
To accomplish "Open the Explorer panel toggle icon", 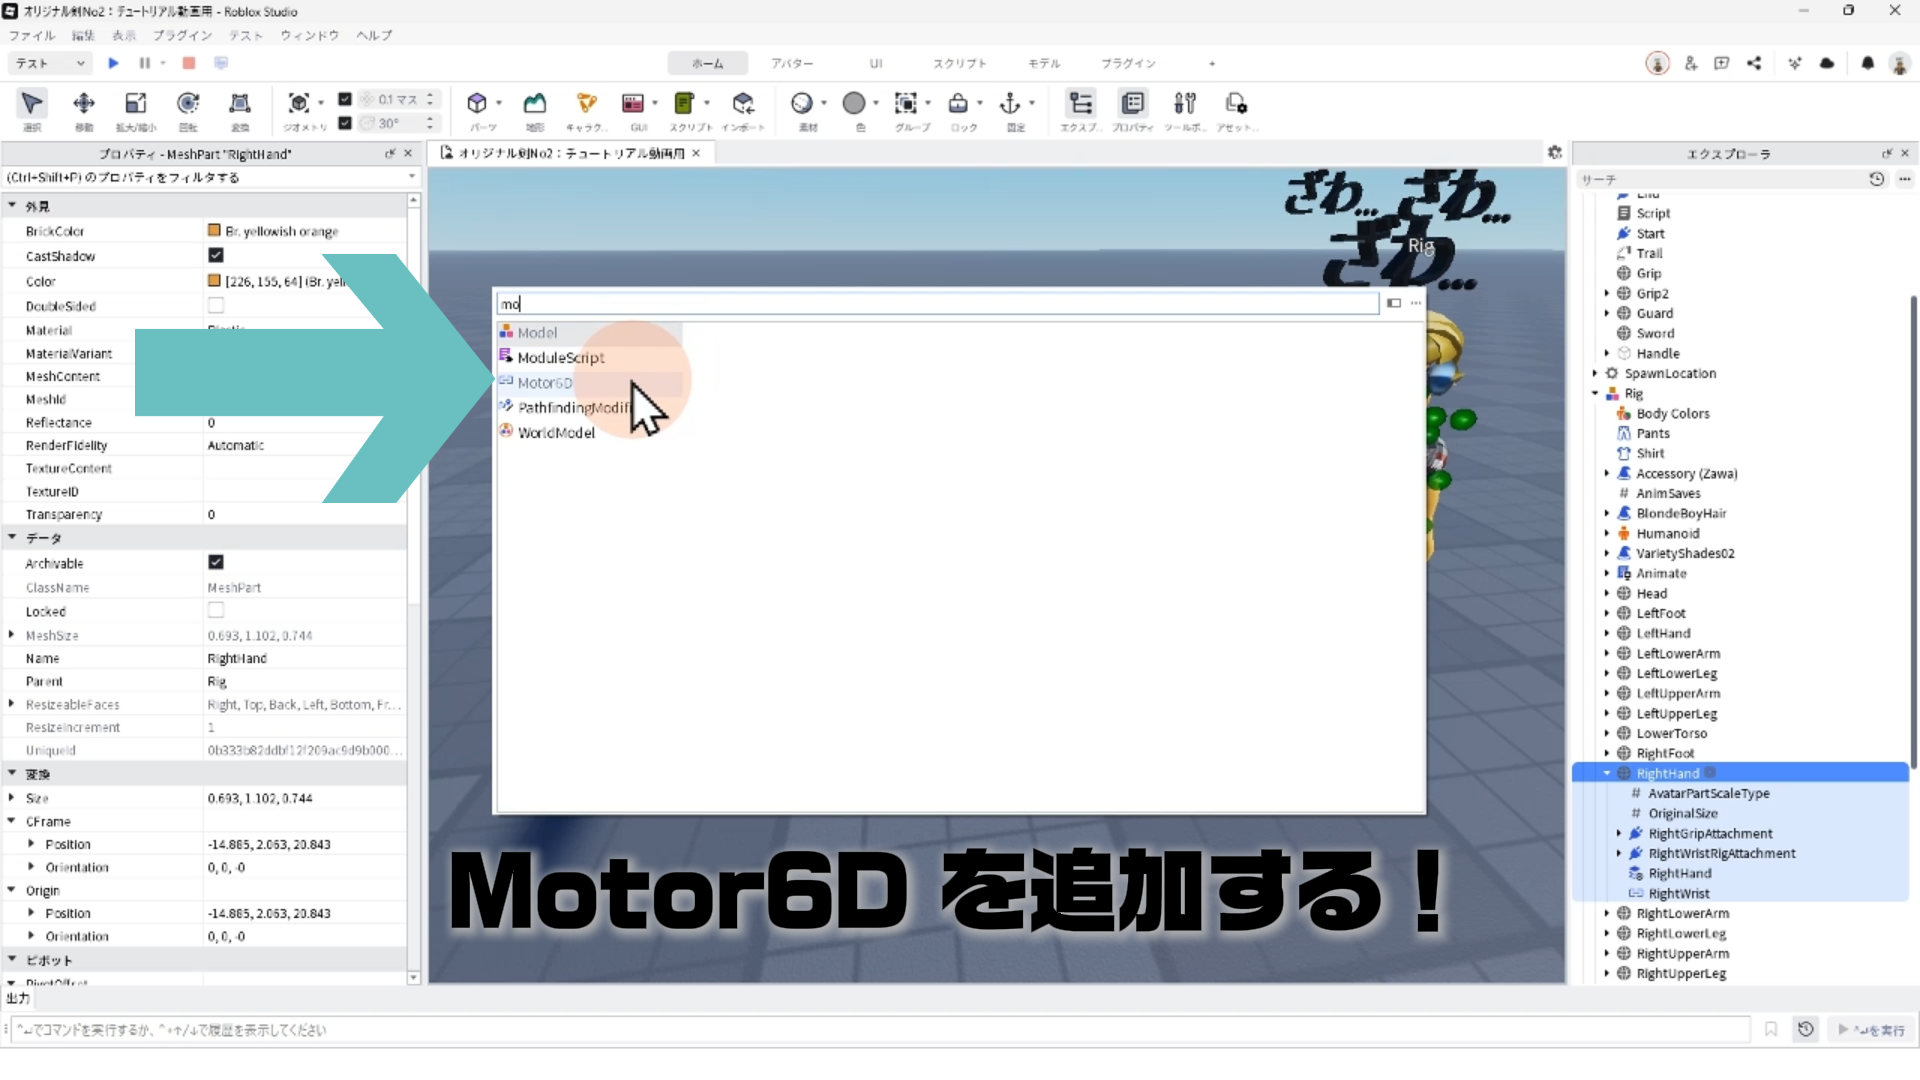I will click(x=1080, y=104).
